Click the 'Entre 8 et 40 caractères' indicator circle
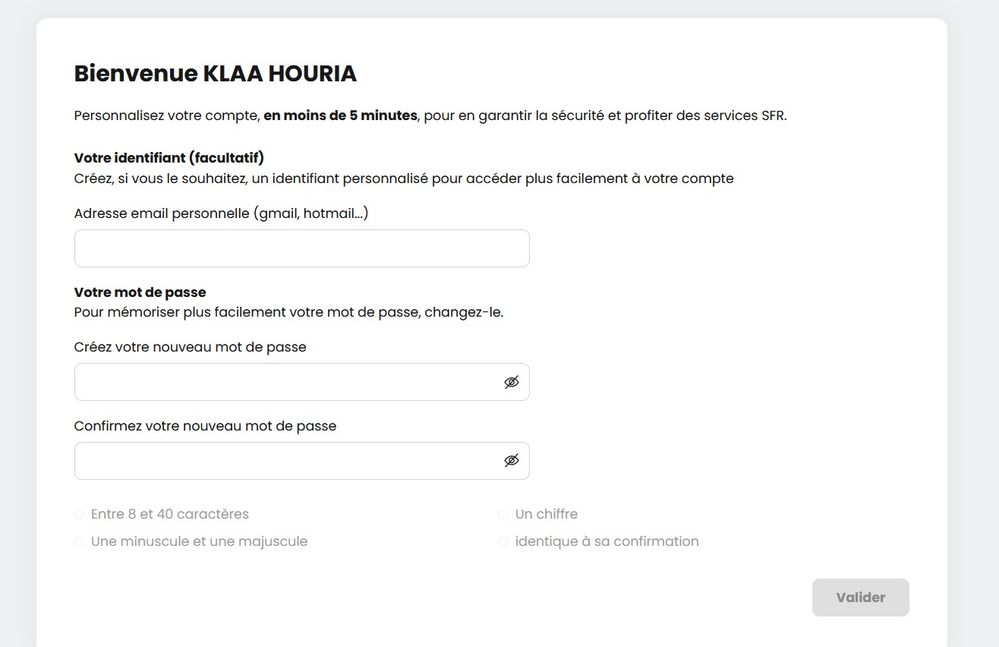The image size is (999, 647). [x=79, y=515]
